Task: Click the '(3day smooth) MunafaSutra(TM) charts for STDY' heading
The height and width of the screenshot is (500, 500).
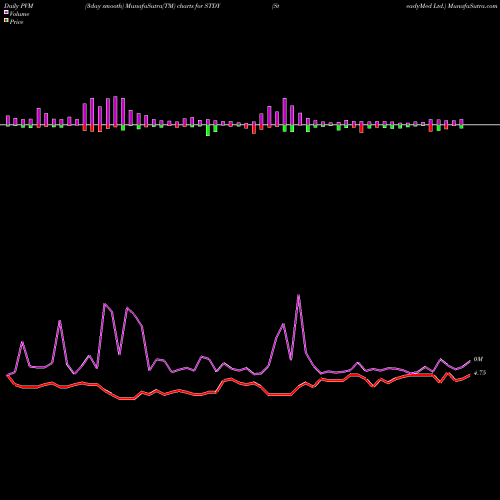Action: 153,6
